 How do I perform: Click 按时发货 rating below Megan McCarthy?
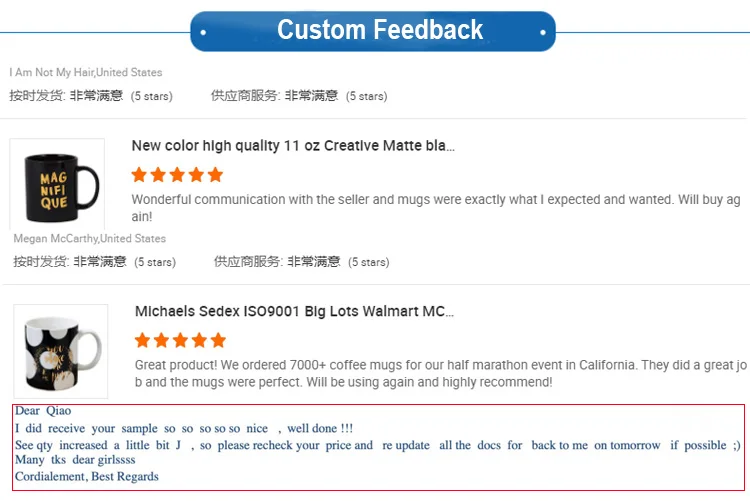pyautogui.click(x=94, y=262)
